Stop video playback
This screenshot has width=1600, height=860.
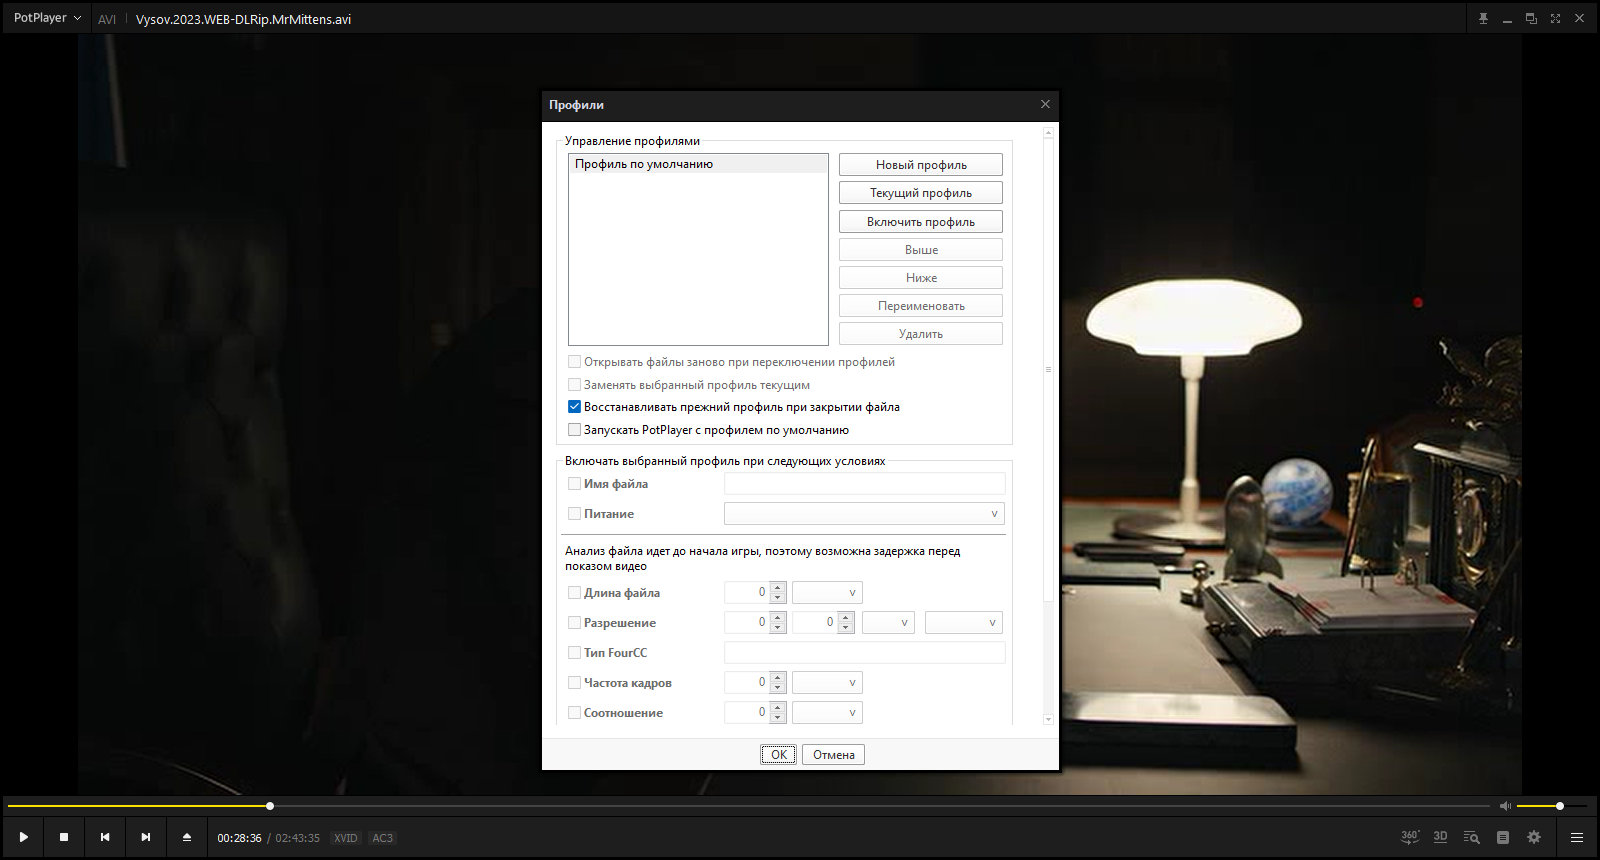click(x=64, y=837)
